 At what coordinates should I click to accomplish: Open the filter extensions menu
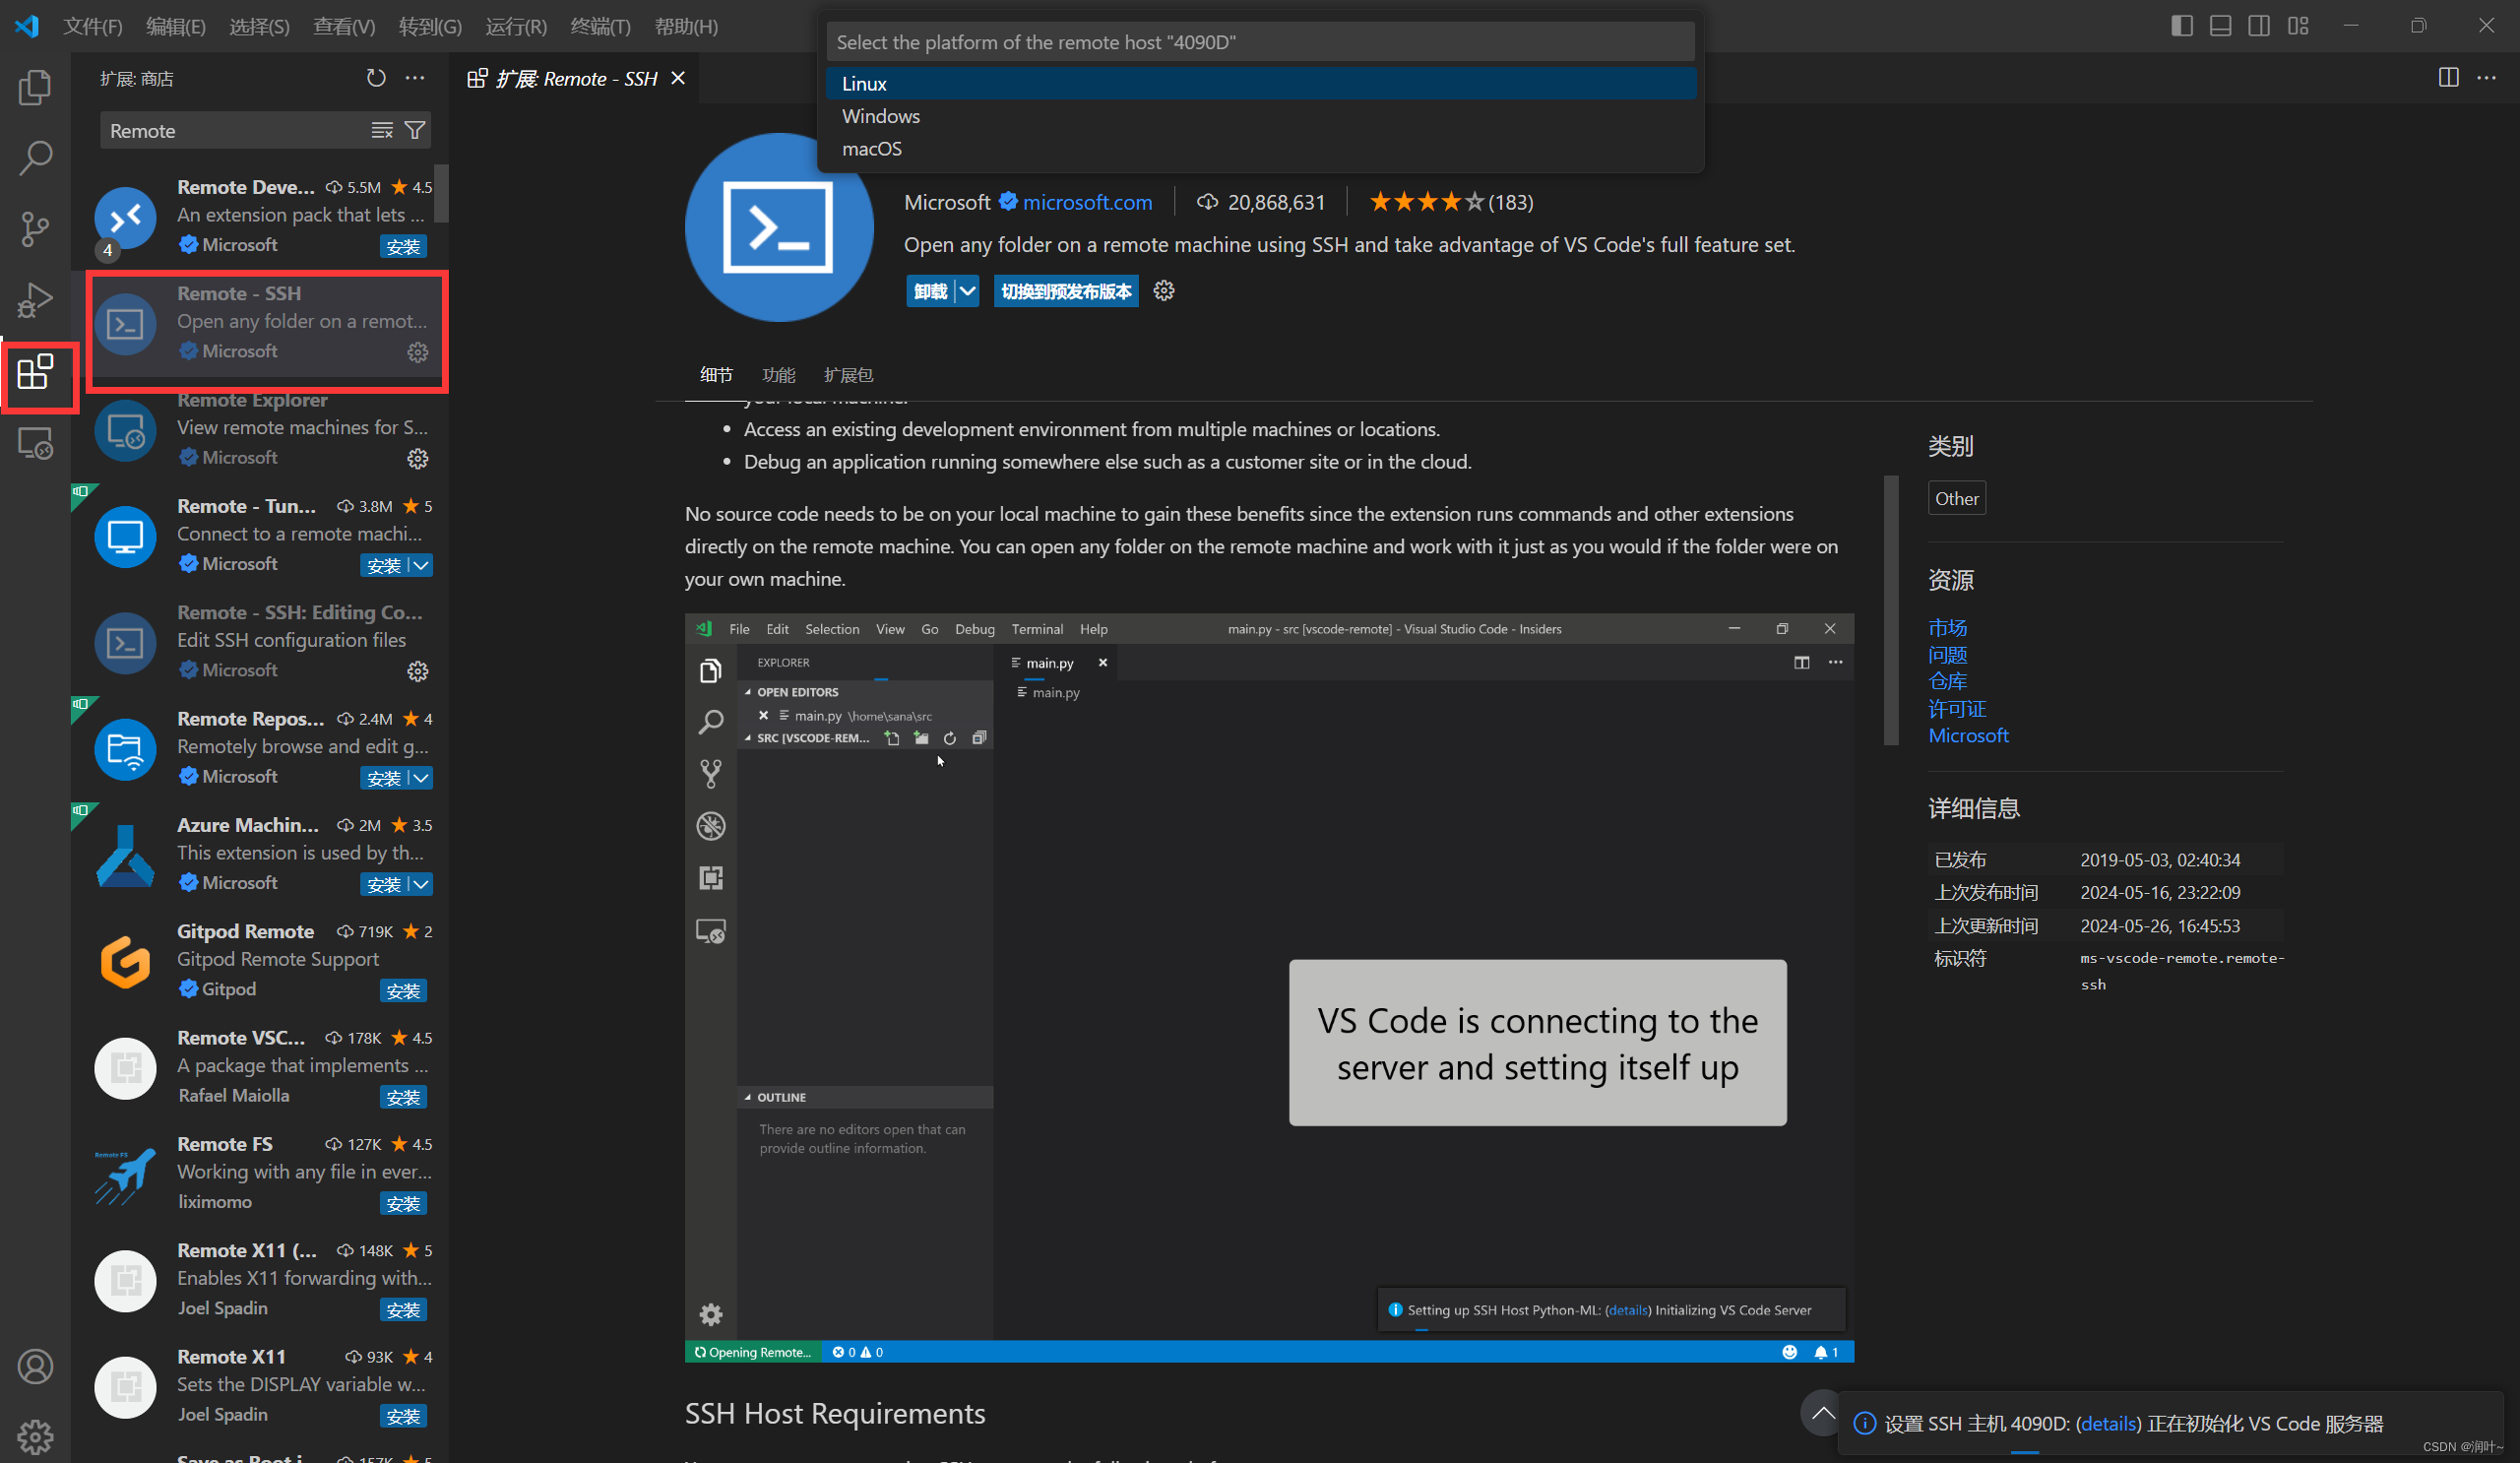click(x=414, y=130)
